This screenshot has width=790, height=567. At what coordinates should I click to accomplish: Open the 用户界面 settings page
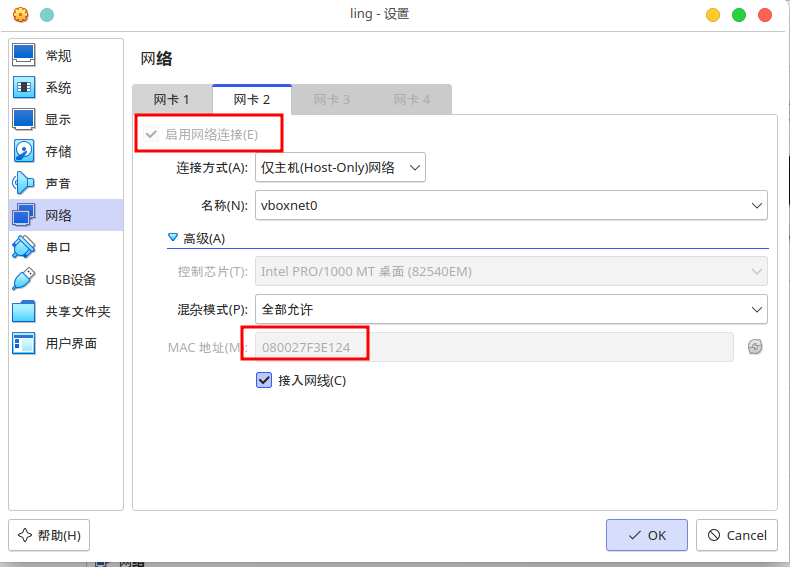pos(70,344)
